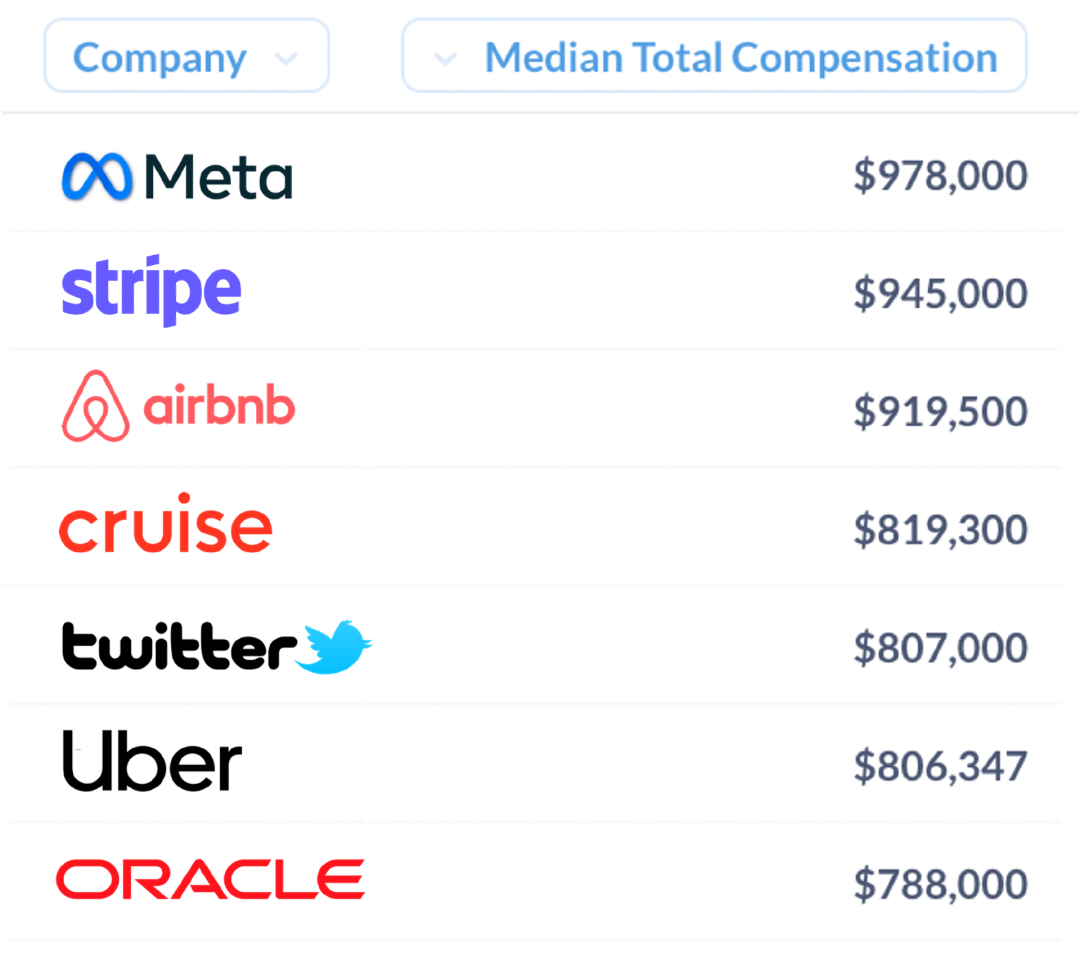
Task: Click the red Oracle logo
Action: click(210, 879)
